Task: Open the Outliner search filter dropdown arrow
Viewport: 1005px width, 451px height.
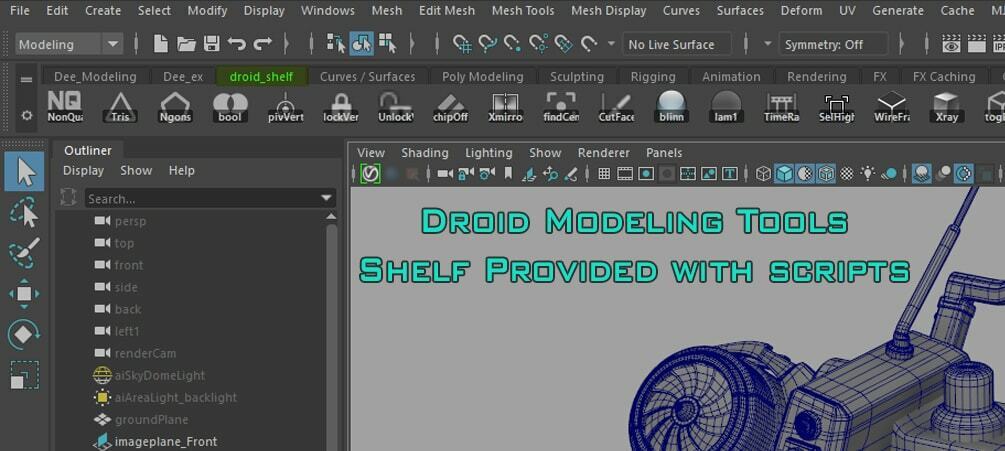Action: [327, 199]
